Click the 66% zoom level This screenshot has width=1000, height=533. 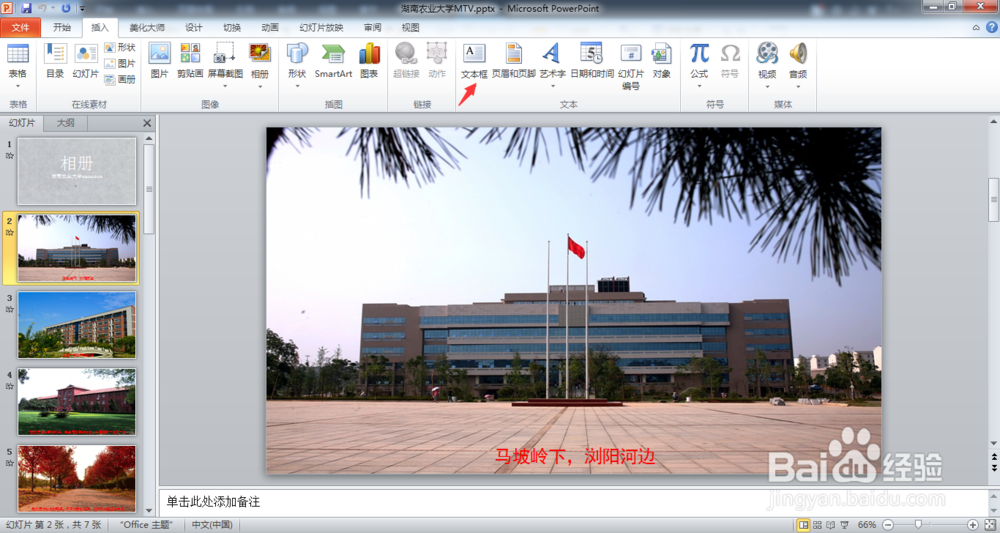point(866,525)
